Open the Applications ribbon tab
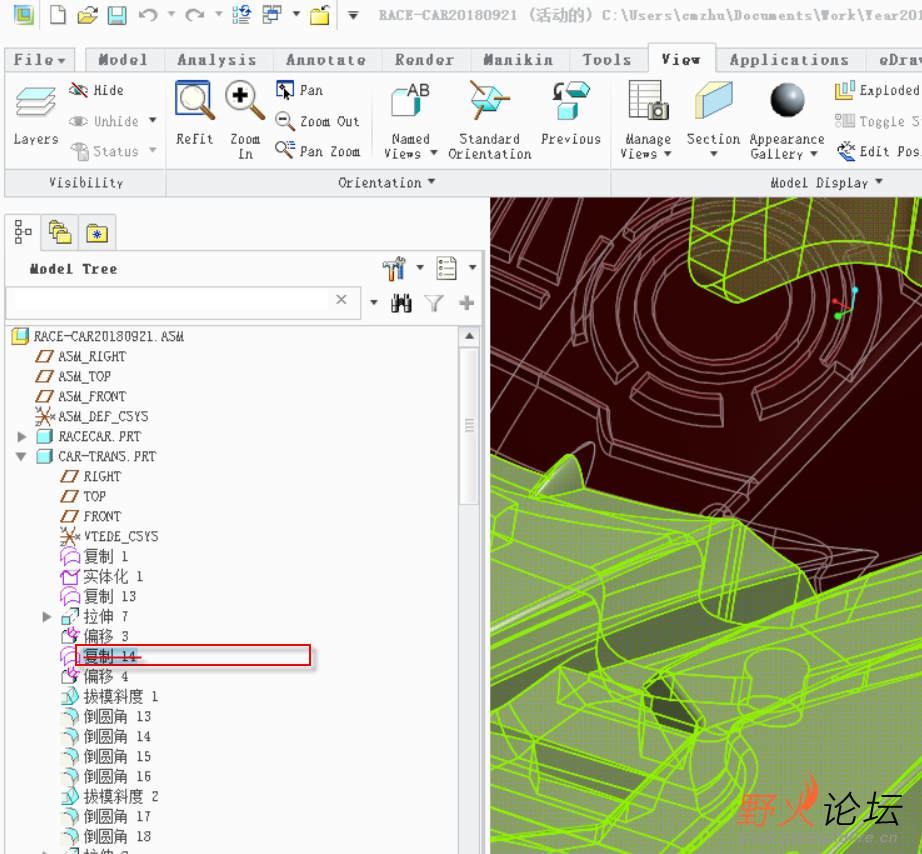The image size is (922, 854). [789, 59]
